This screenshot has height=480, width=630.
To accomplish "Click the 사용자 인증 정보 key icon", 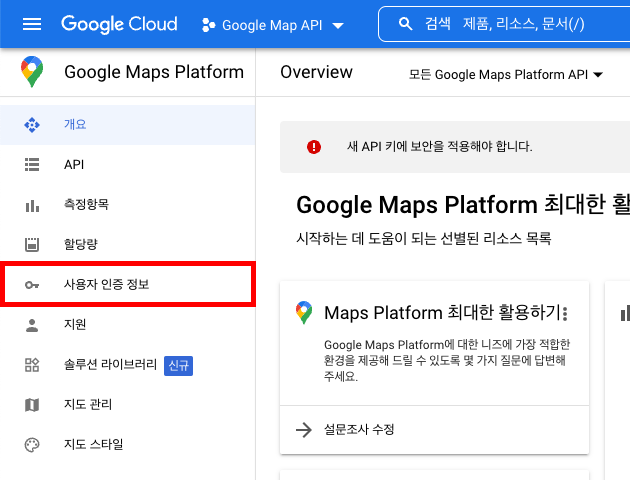I will pos(32,285).
